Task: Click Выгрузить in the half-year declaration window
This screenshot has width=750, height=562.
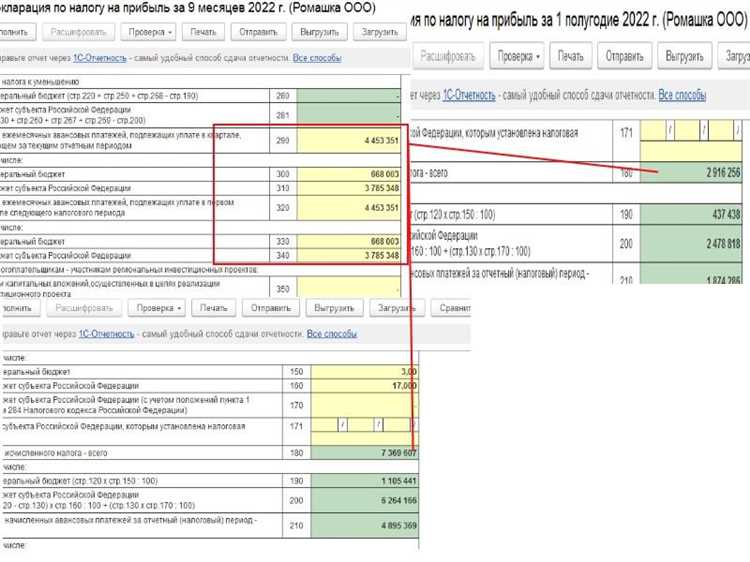Action: click(x=684, y=56)
